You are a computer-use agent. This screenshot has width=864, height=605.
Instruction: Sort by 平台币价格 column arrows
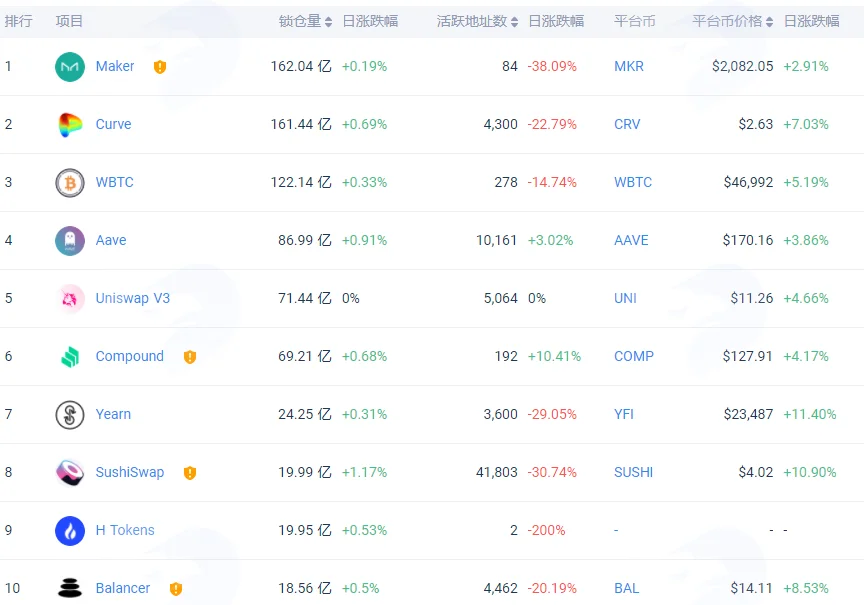(x=769, y=22)
